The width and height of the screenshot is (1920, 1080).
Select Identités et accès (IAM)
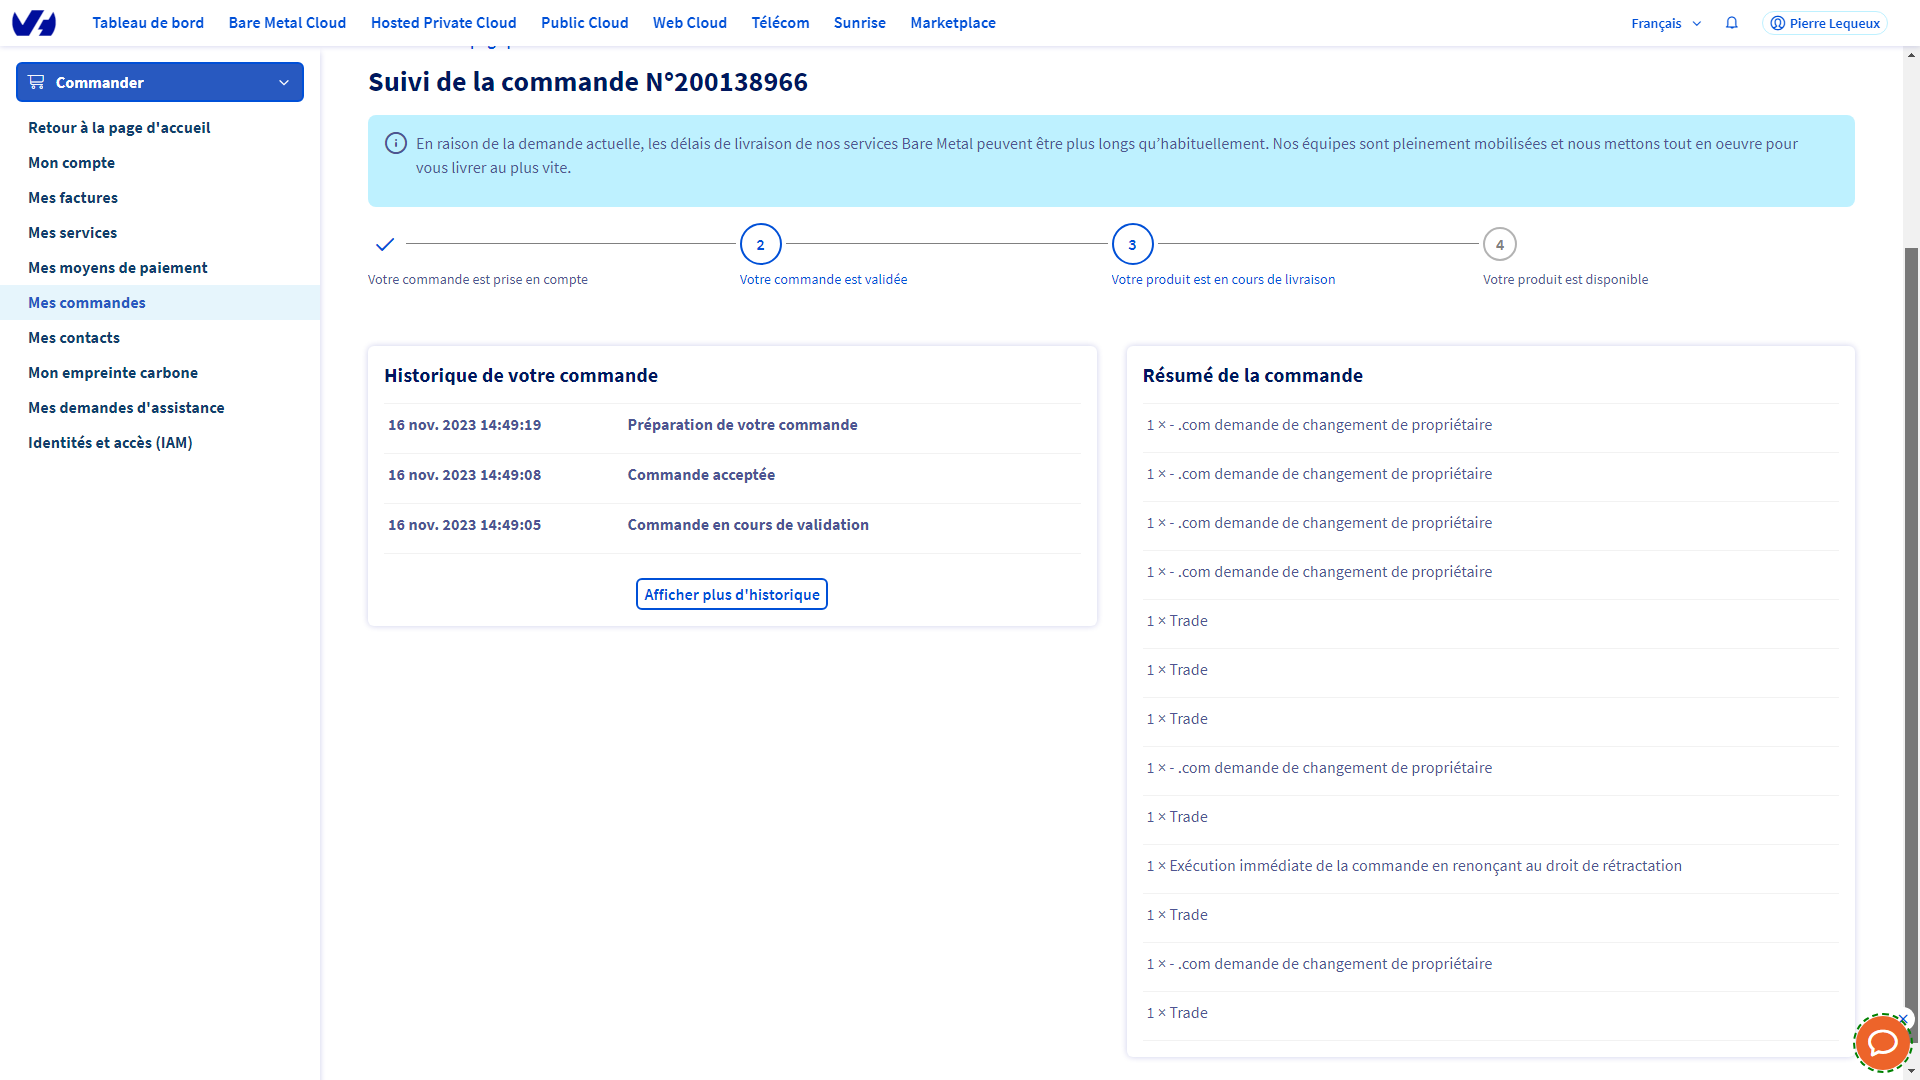point(110,443)
